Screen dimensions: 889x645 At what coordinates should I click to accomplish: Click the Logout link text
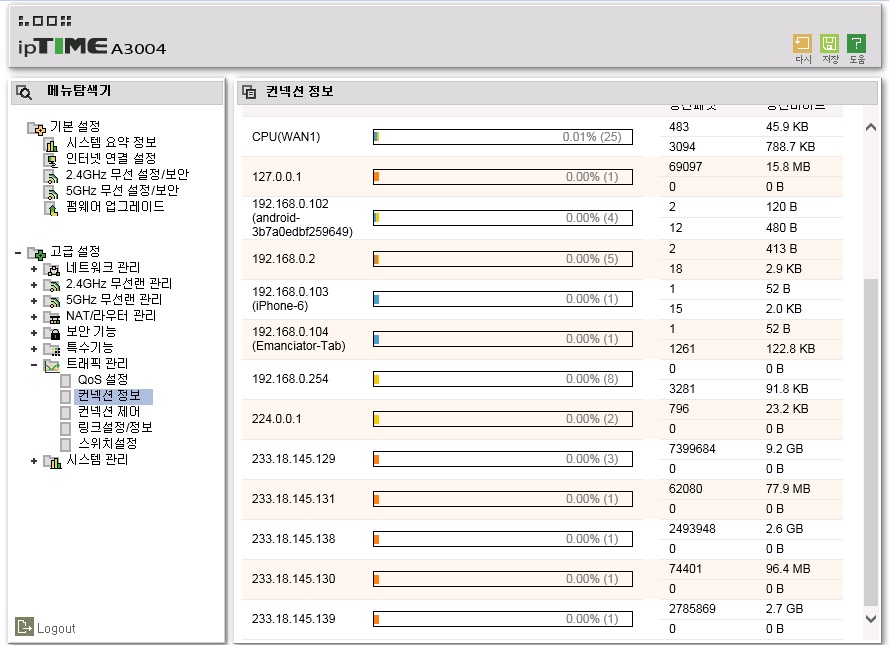(x=56, y=628)
